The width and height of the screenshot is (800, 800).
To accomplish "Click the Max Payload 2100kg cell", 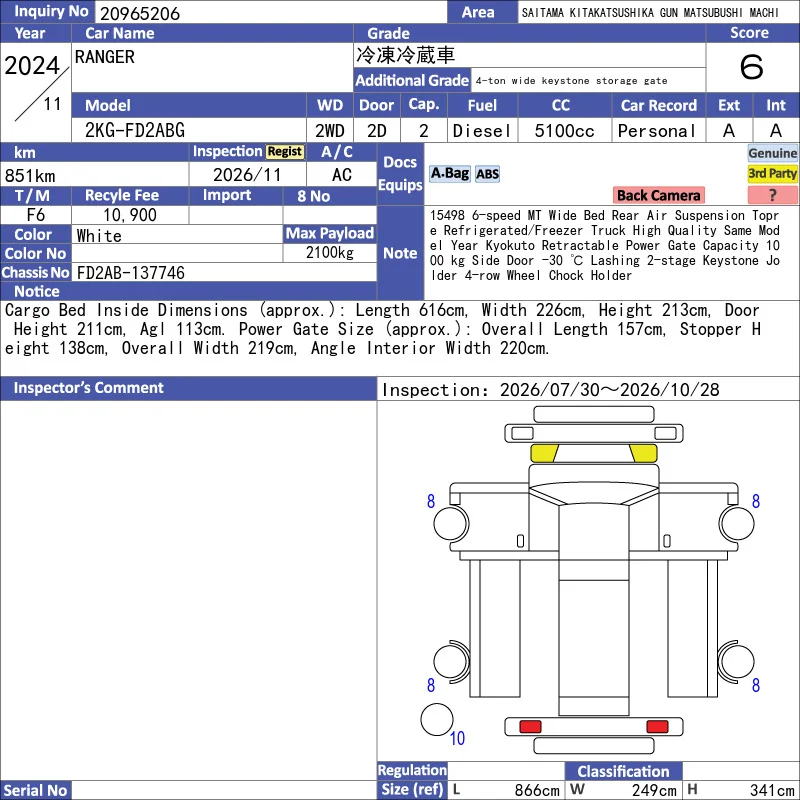I will tap(330, 252).
